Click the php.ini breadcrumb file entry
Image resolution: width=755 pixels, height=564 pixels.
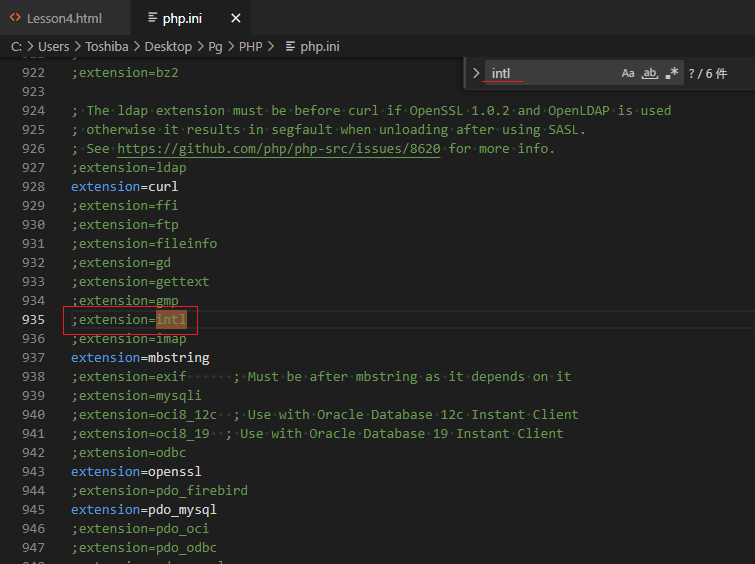(x=312, y=47)
